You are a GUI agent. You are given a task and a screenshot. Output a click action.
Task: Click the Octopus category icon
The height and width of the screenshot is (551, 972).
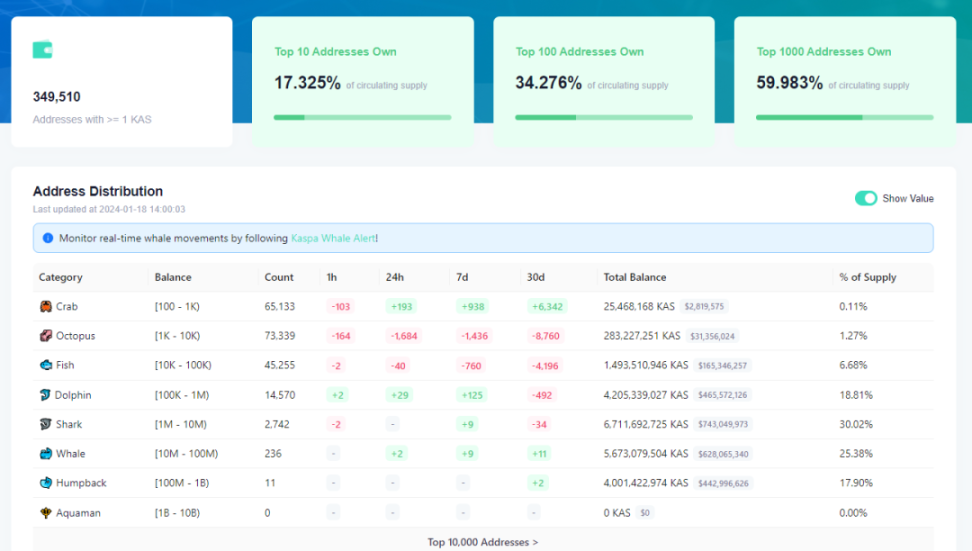46,335
